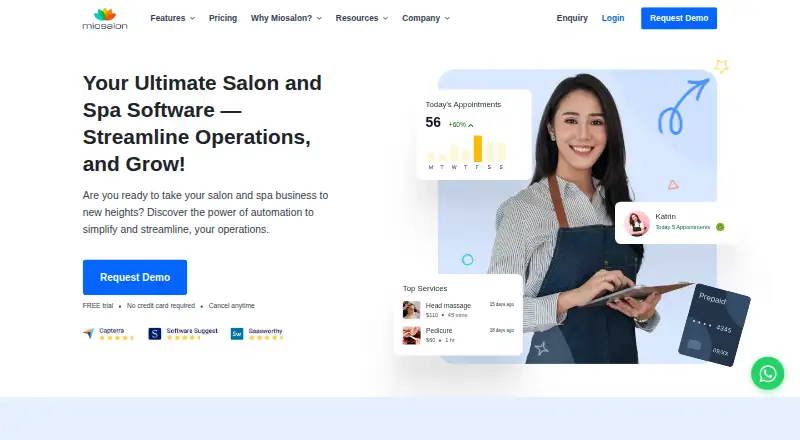
Task: Click the "Top Services" heading
Action: pyautogui.click(x=424, y=288)
